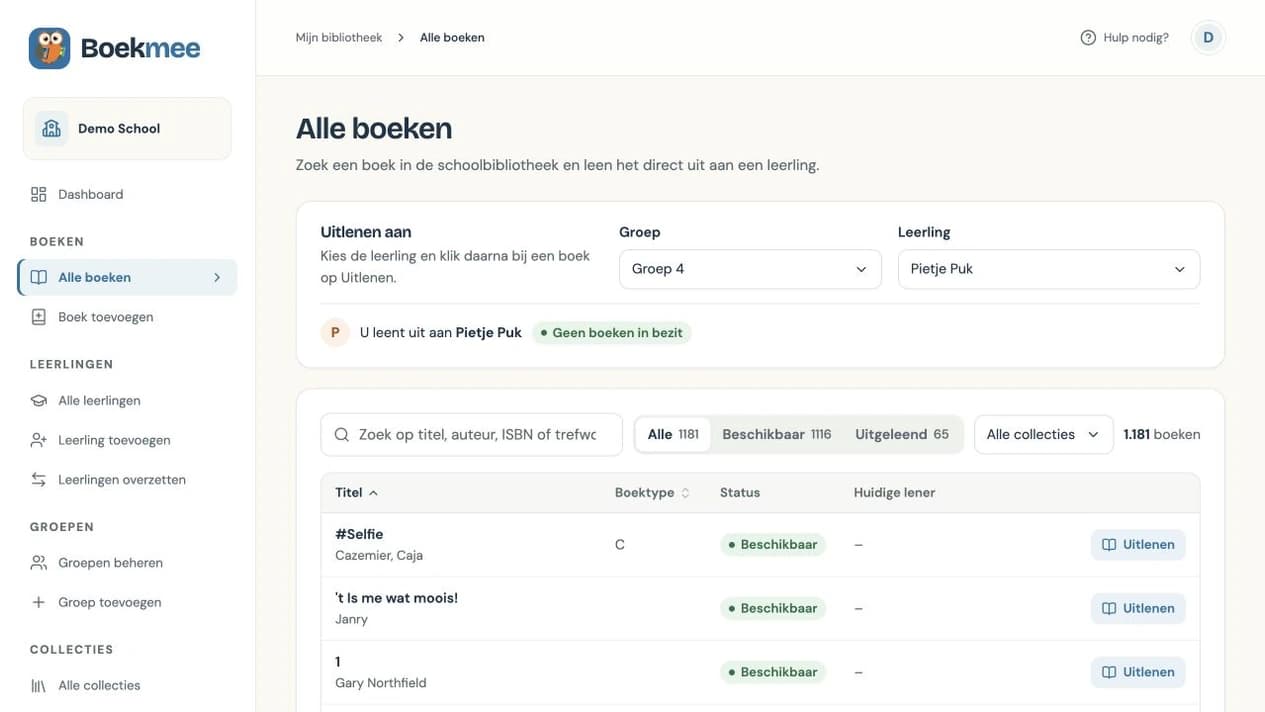Click the transfer arrows icon for Leerlingen overzetten
The image size is (1265, 712).
[39, 479]
